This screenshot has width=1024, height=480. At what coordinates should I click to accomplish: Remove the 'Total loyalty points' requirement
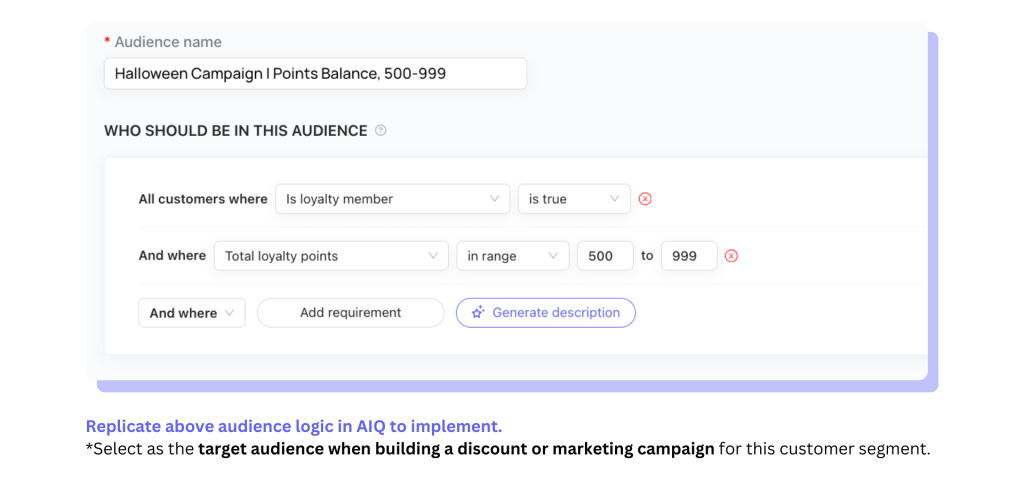tap(731, 256)
